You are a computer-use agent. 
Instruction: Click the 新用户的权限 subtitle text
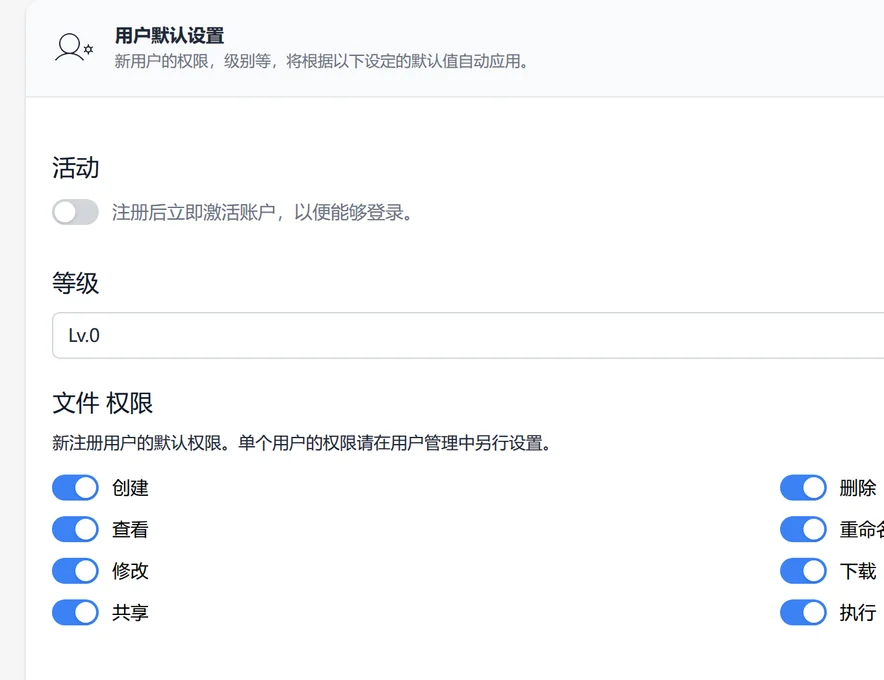[321, 61]
